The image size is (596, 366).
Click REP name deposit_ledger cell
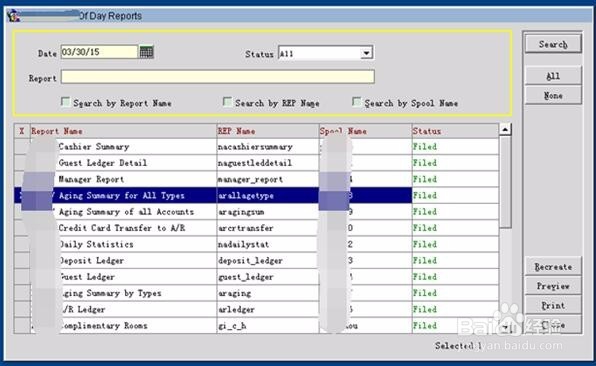pos(268,261)
